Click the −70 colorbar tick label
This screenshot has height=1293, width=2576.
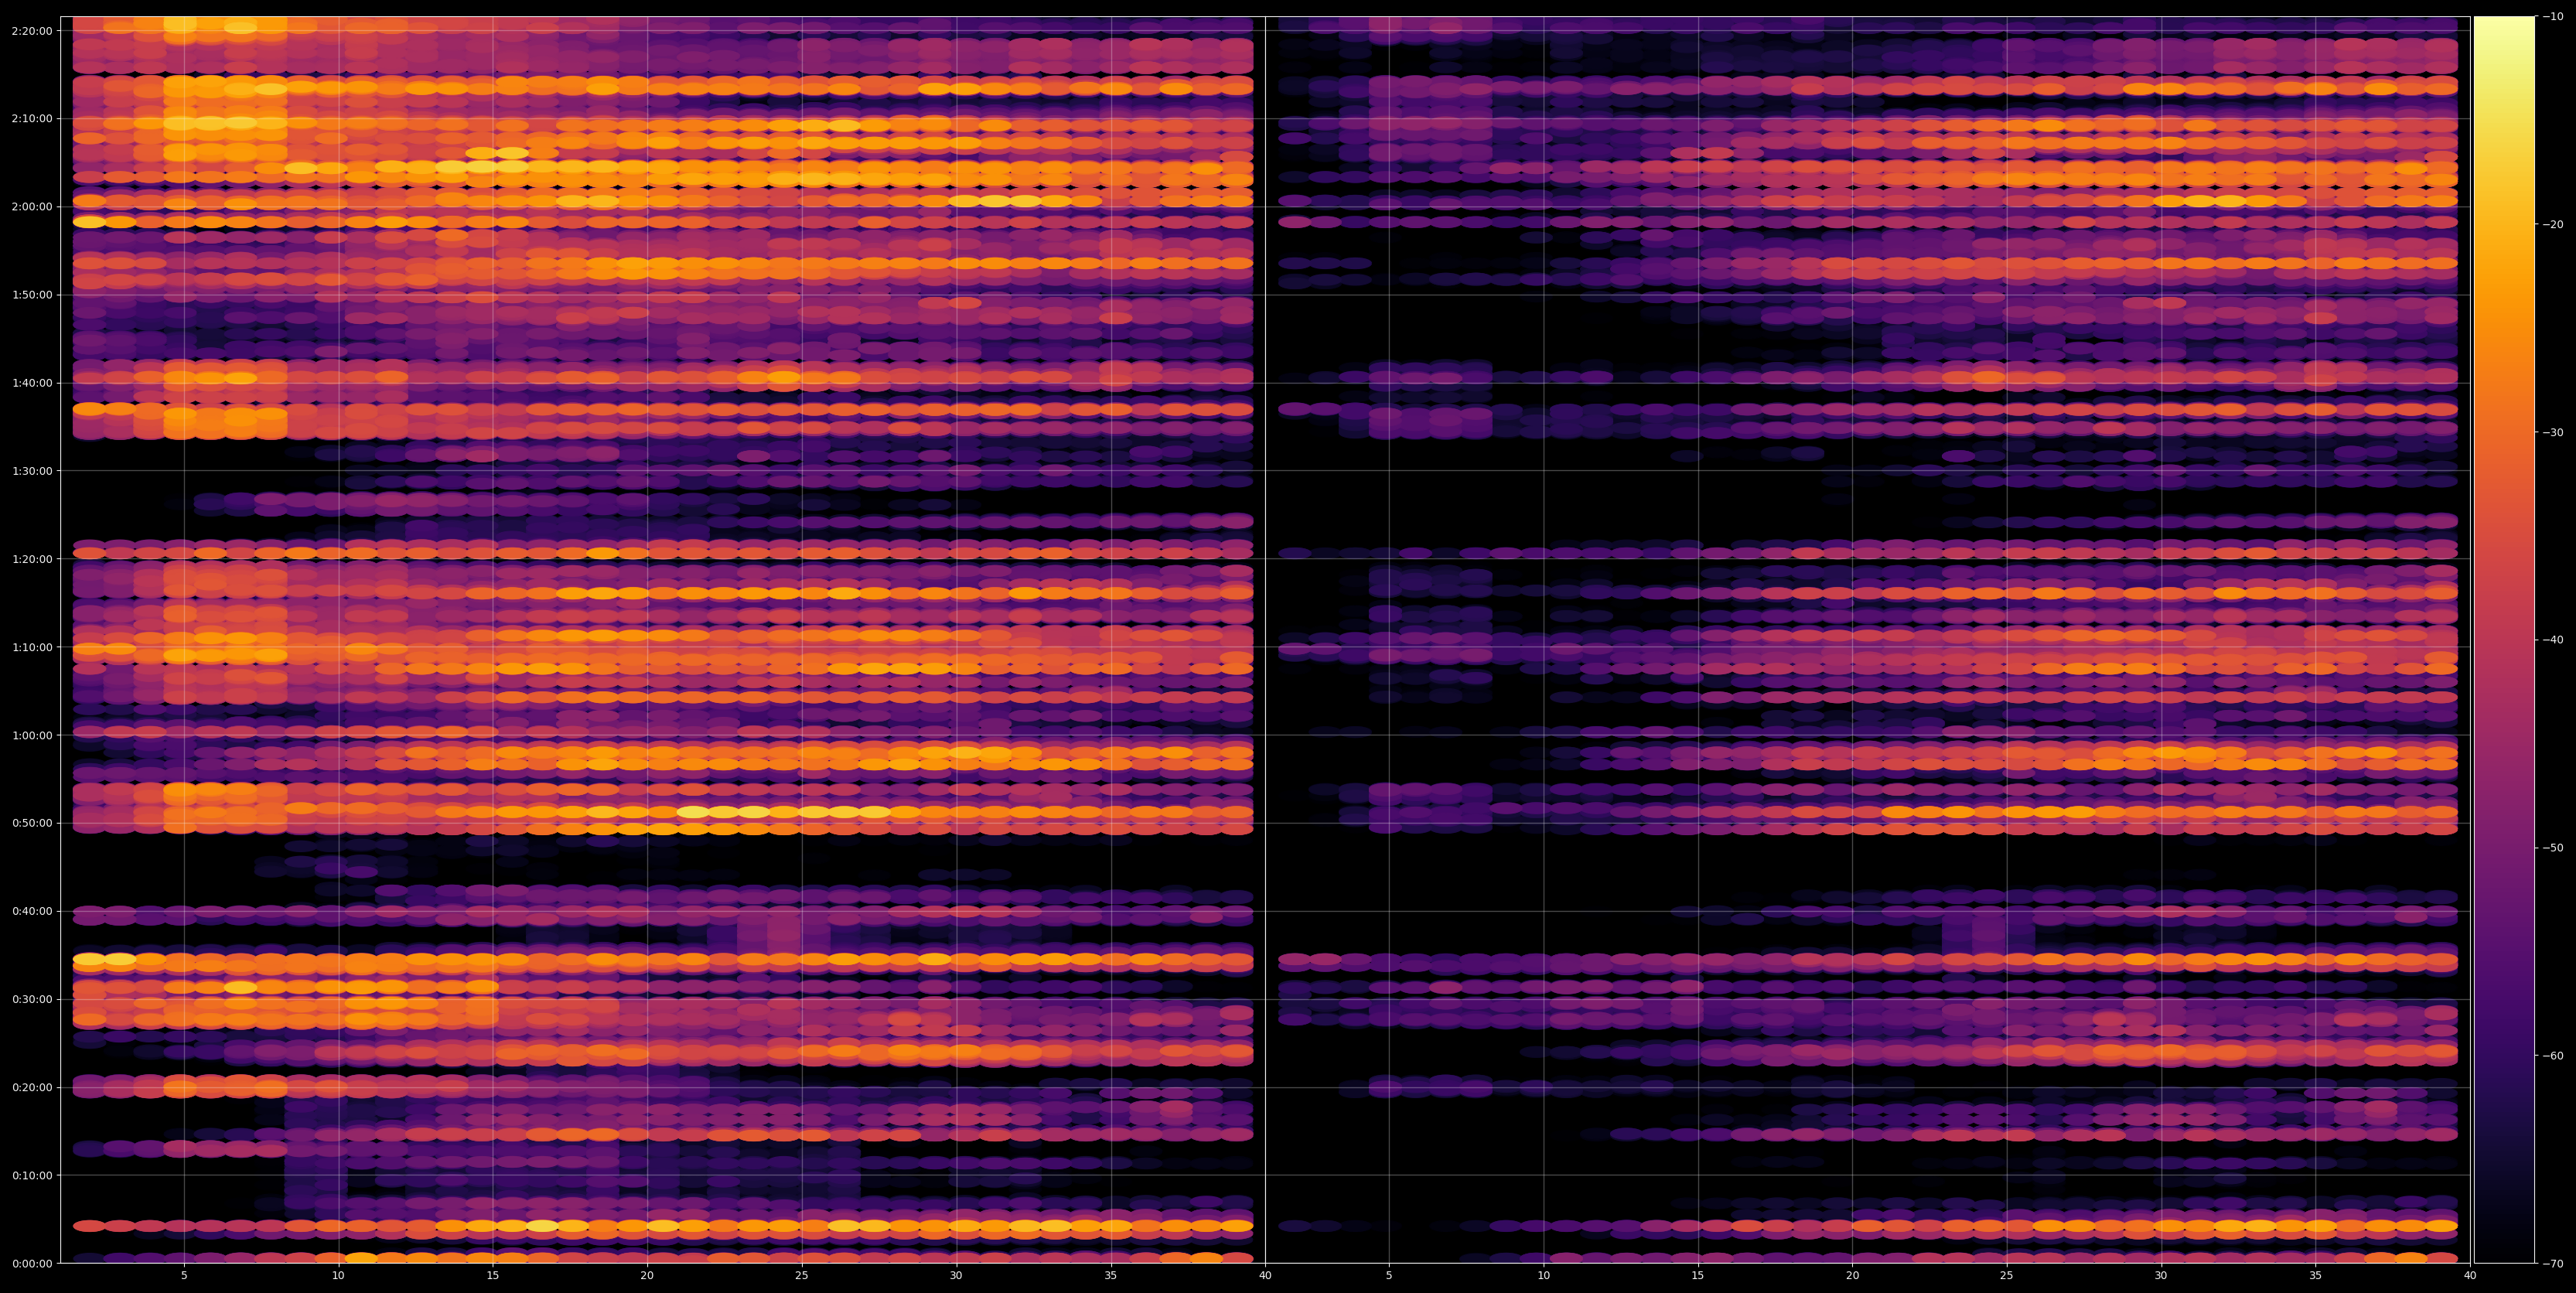pos(2553,1264)
